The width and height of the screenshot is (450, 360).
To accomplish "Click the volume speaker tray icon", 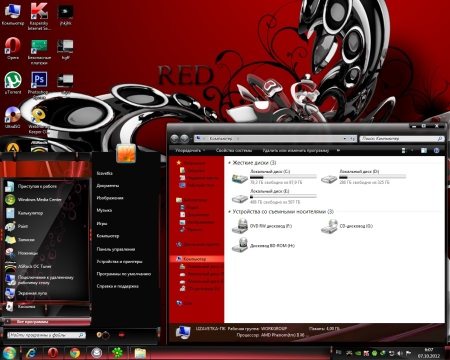I will pos(399,353).
